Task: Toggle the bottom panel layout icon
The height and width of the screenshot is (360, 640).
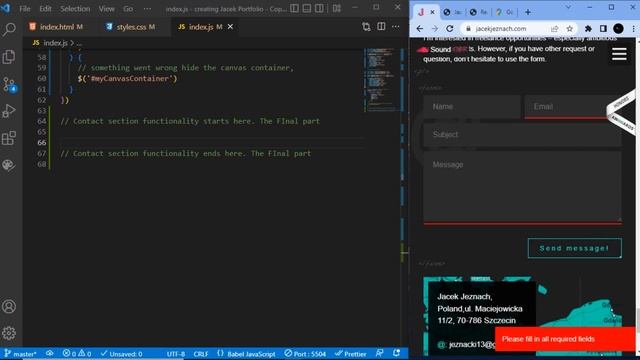Action: (x=307, y=8)
